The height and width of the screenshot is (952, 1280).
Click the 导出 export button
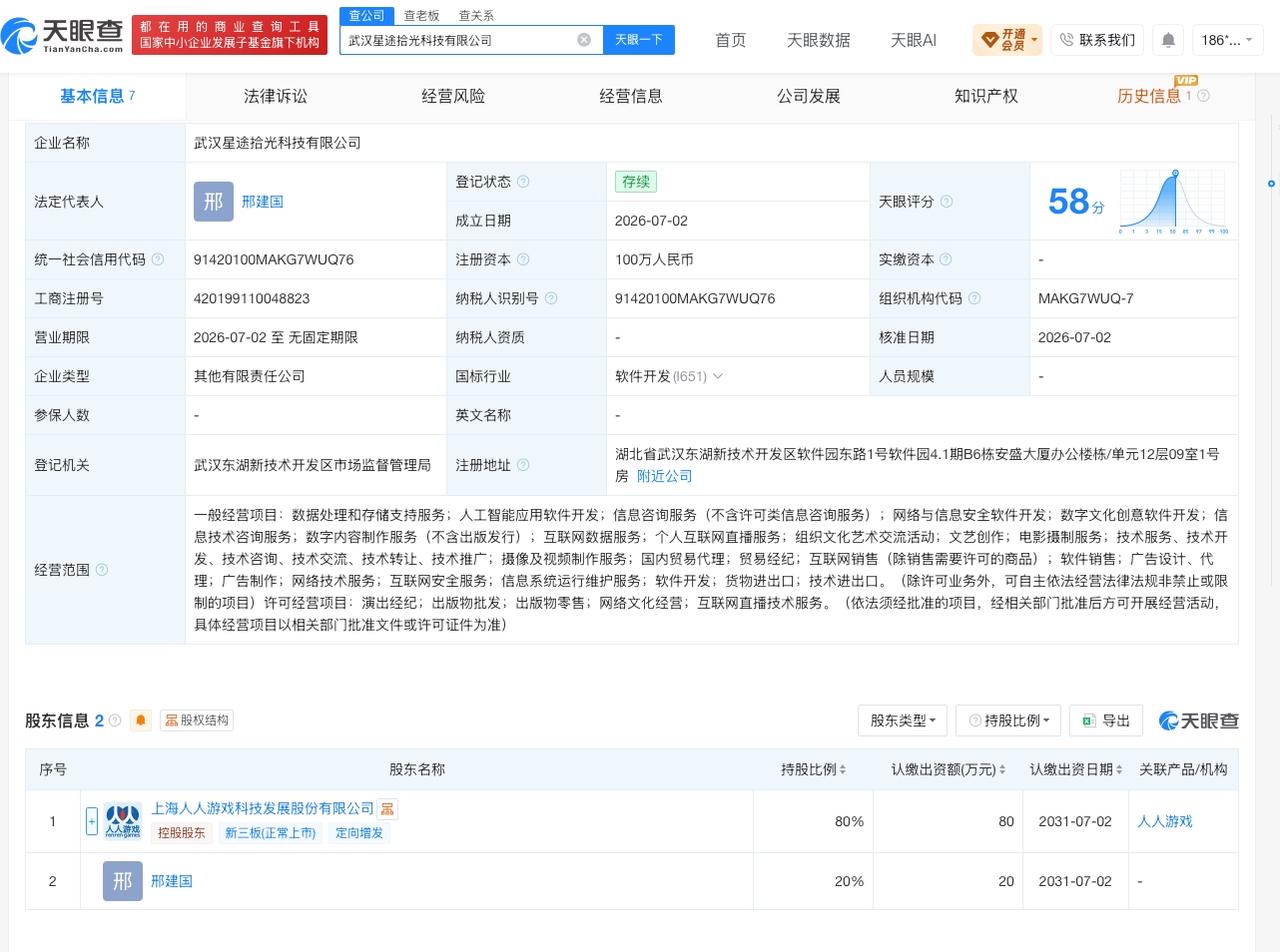pyautogui.click(x=1106, y=721)
